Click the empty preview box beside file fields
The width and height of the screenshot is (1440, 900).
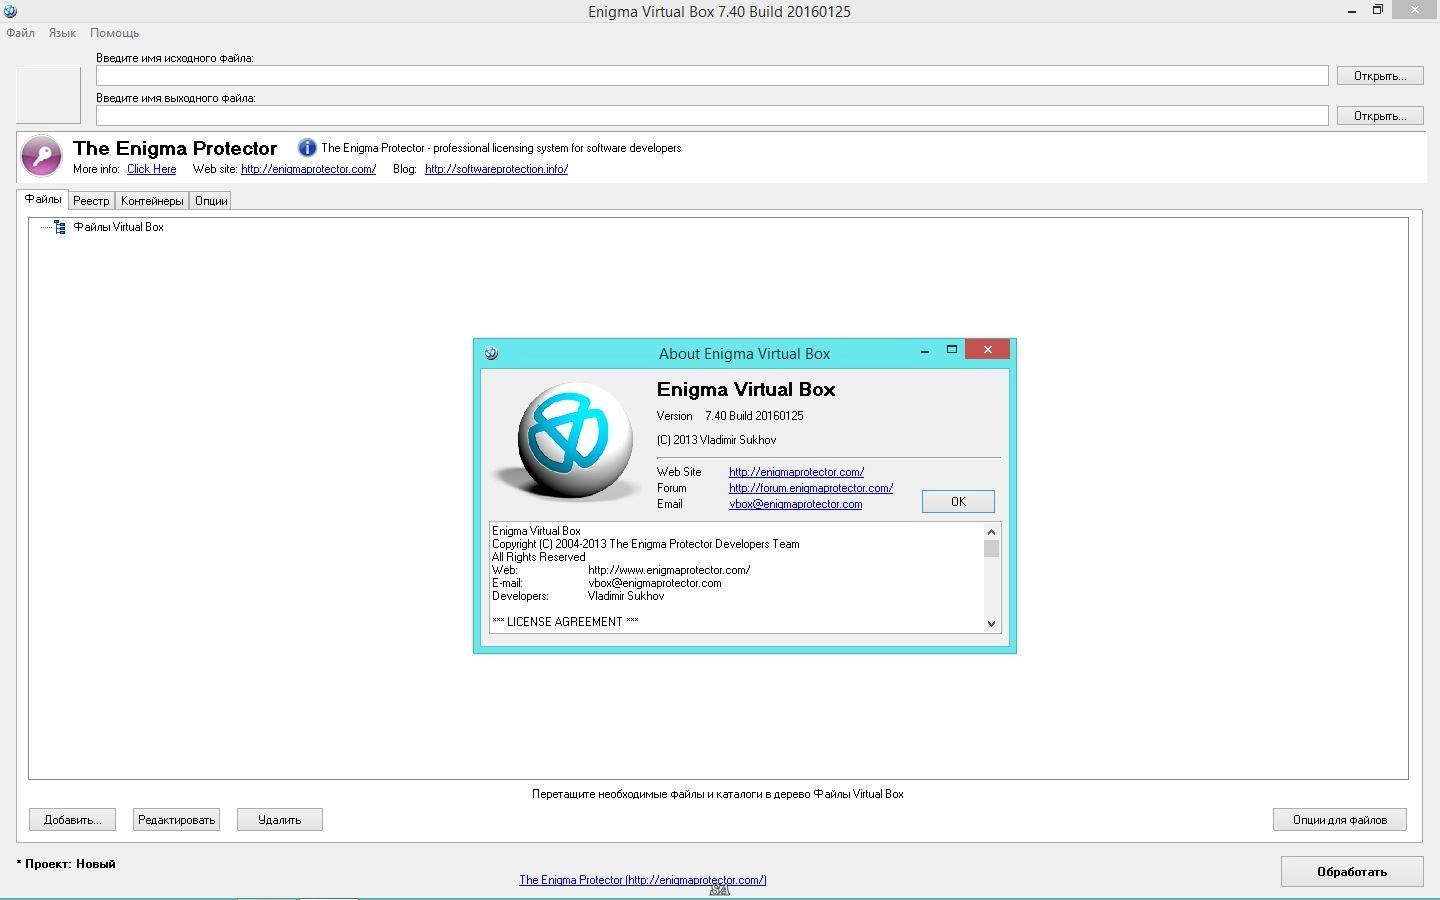[x=48, y=96]
